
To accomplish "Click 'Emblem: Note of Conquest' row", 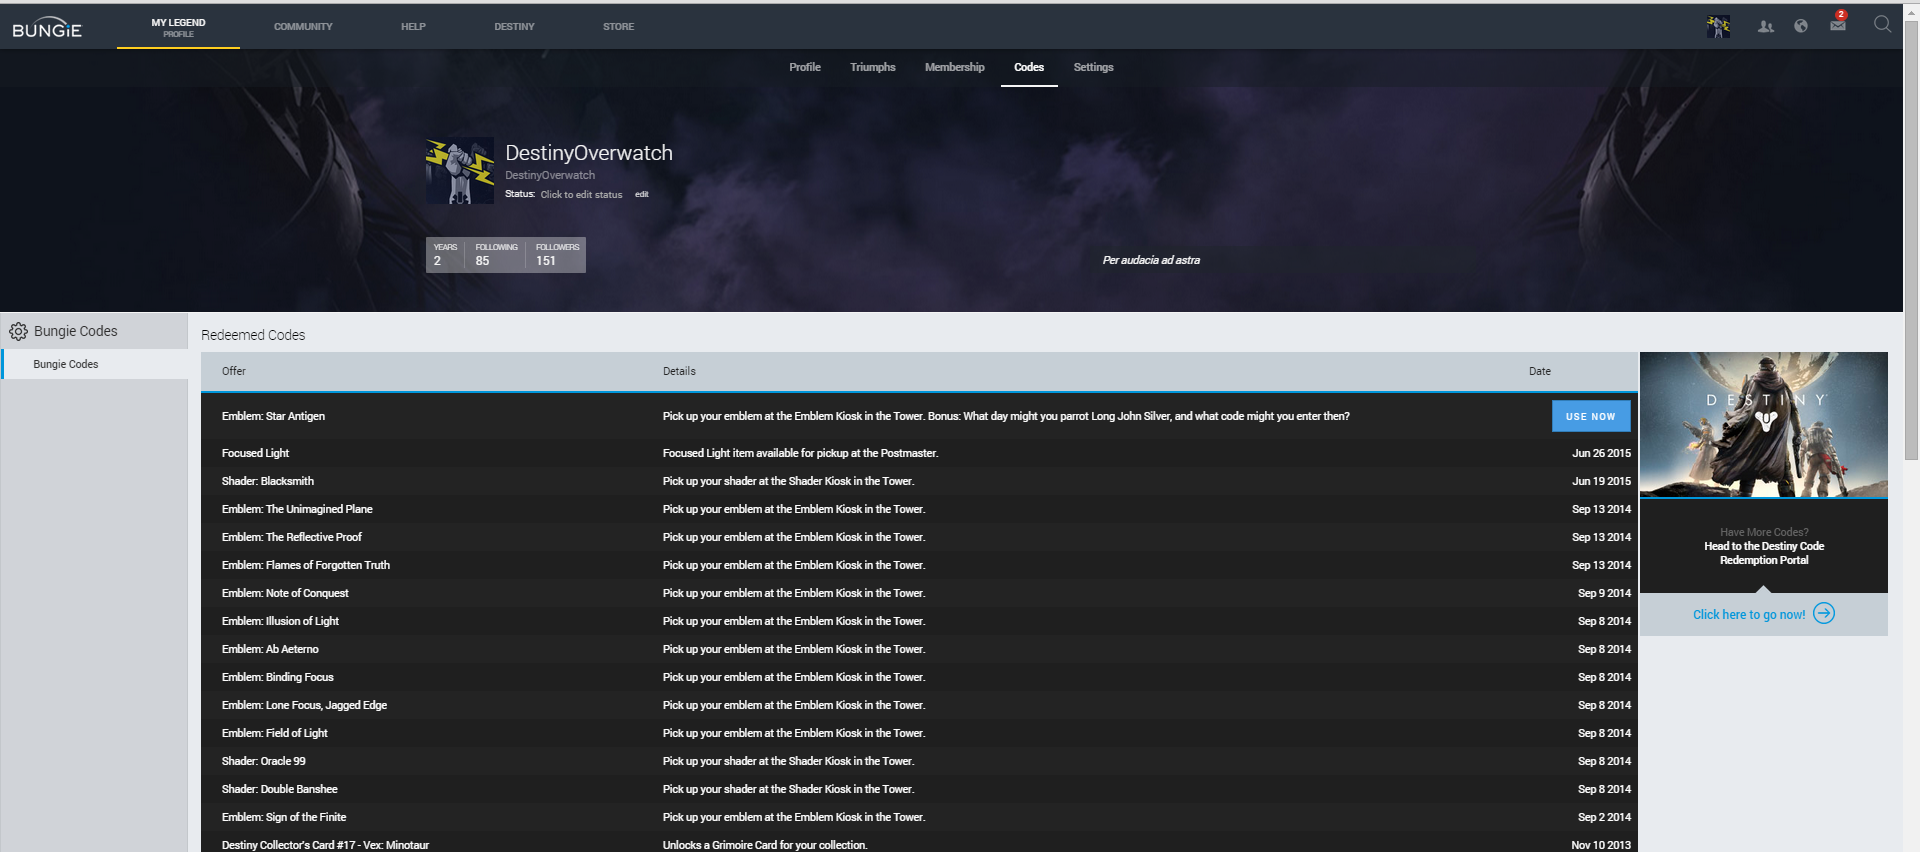I will (x=919, y=593).
